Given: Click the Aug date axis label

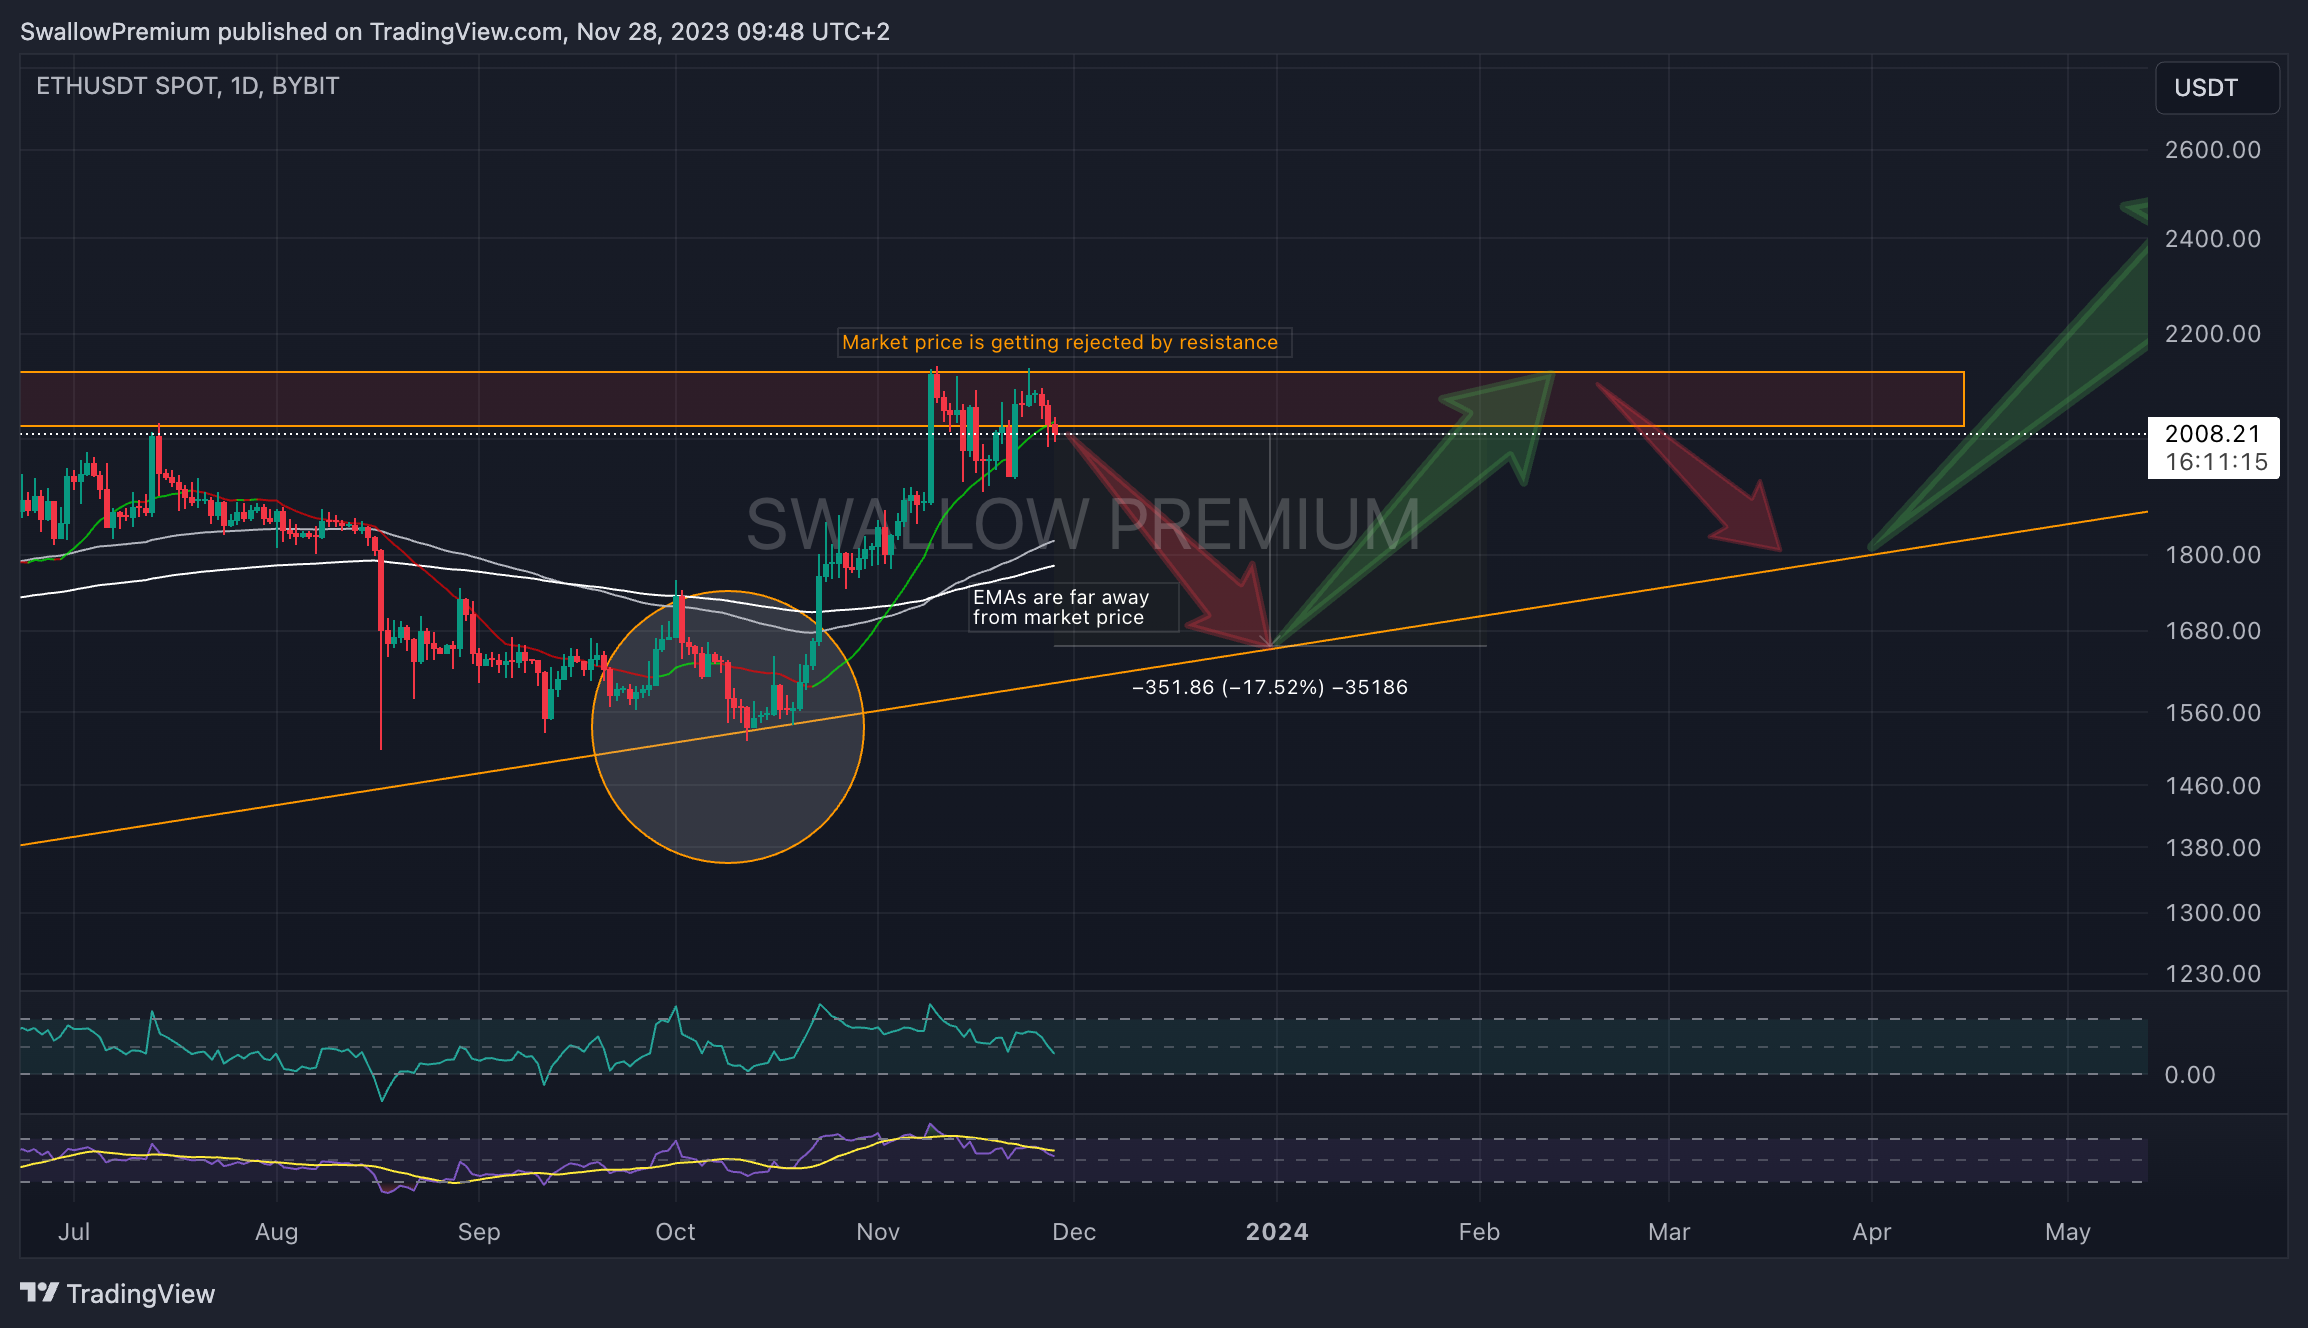Looking at the screenshot, I should 277,1232.
